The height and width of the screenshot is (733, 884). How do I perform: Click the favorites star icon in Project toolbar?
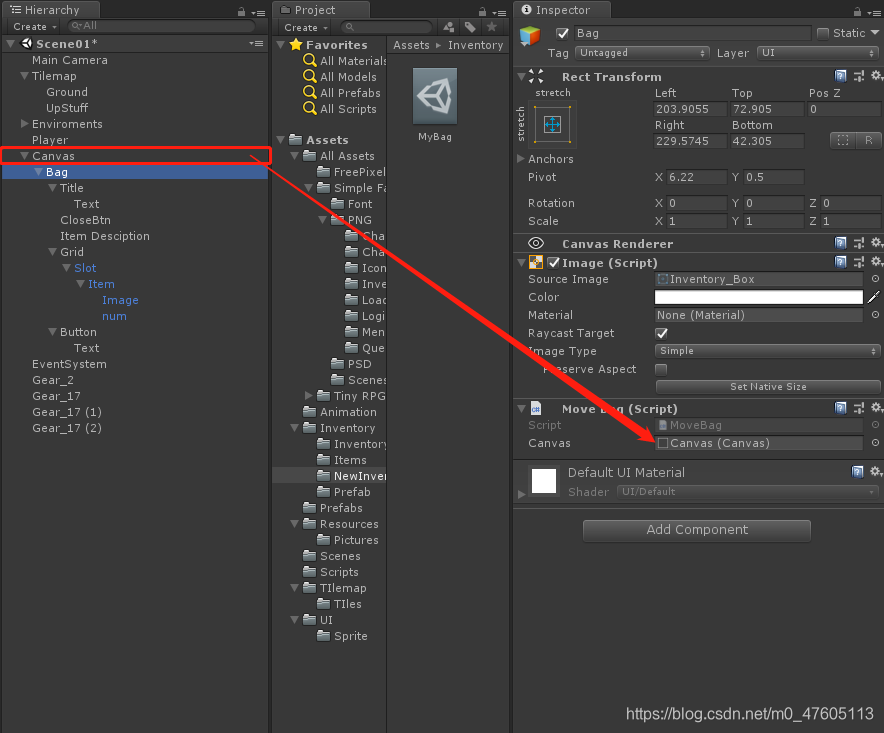(x=492, y=27)
